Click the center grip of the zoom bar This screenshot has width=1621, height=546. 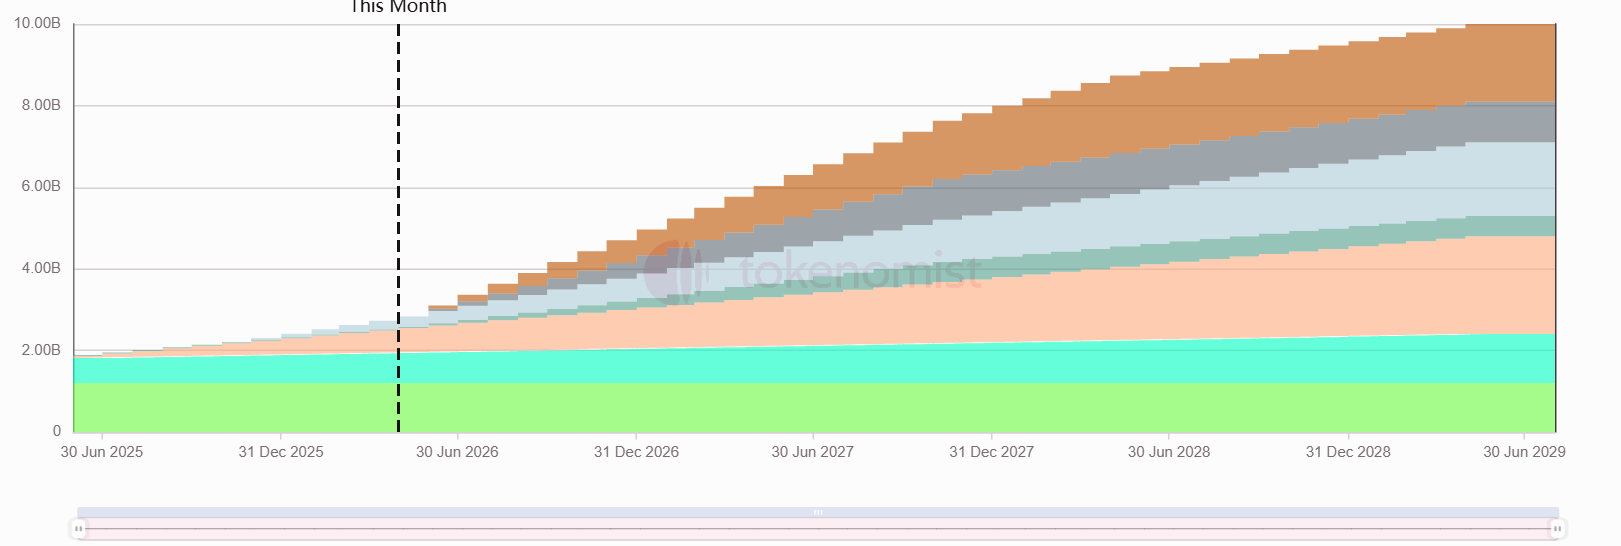[818, 512]
